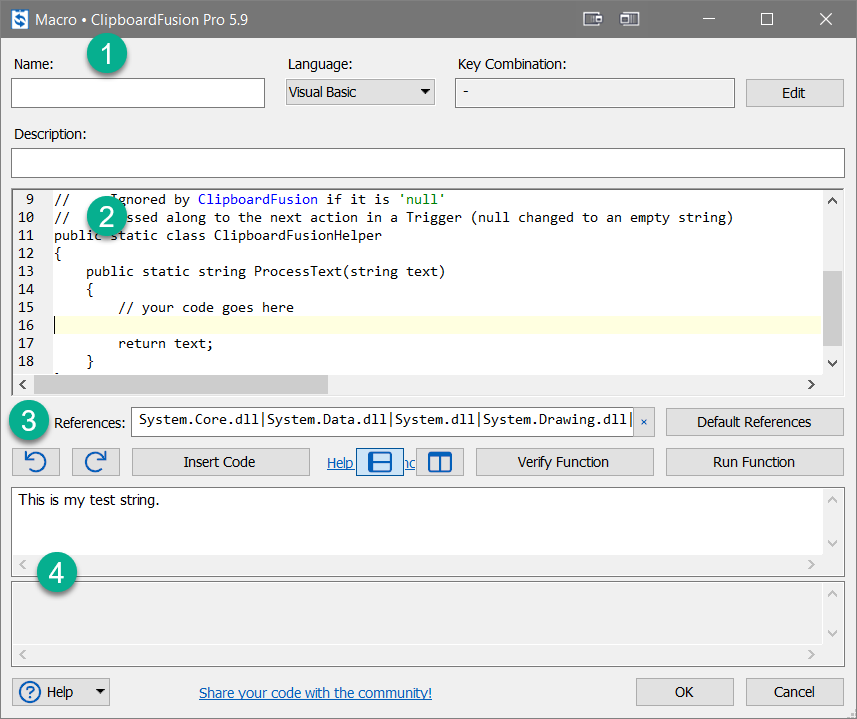
Task: Focus the Description text field
Action: (428, 163)
